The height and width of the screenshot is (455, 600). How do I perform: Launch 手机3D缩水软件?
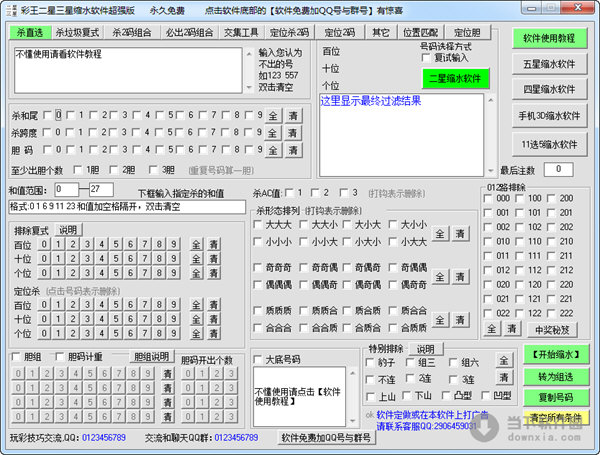[549, 116]
